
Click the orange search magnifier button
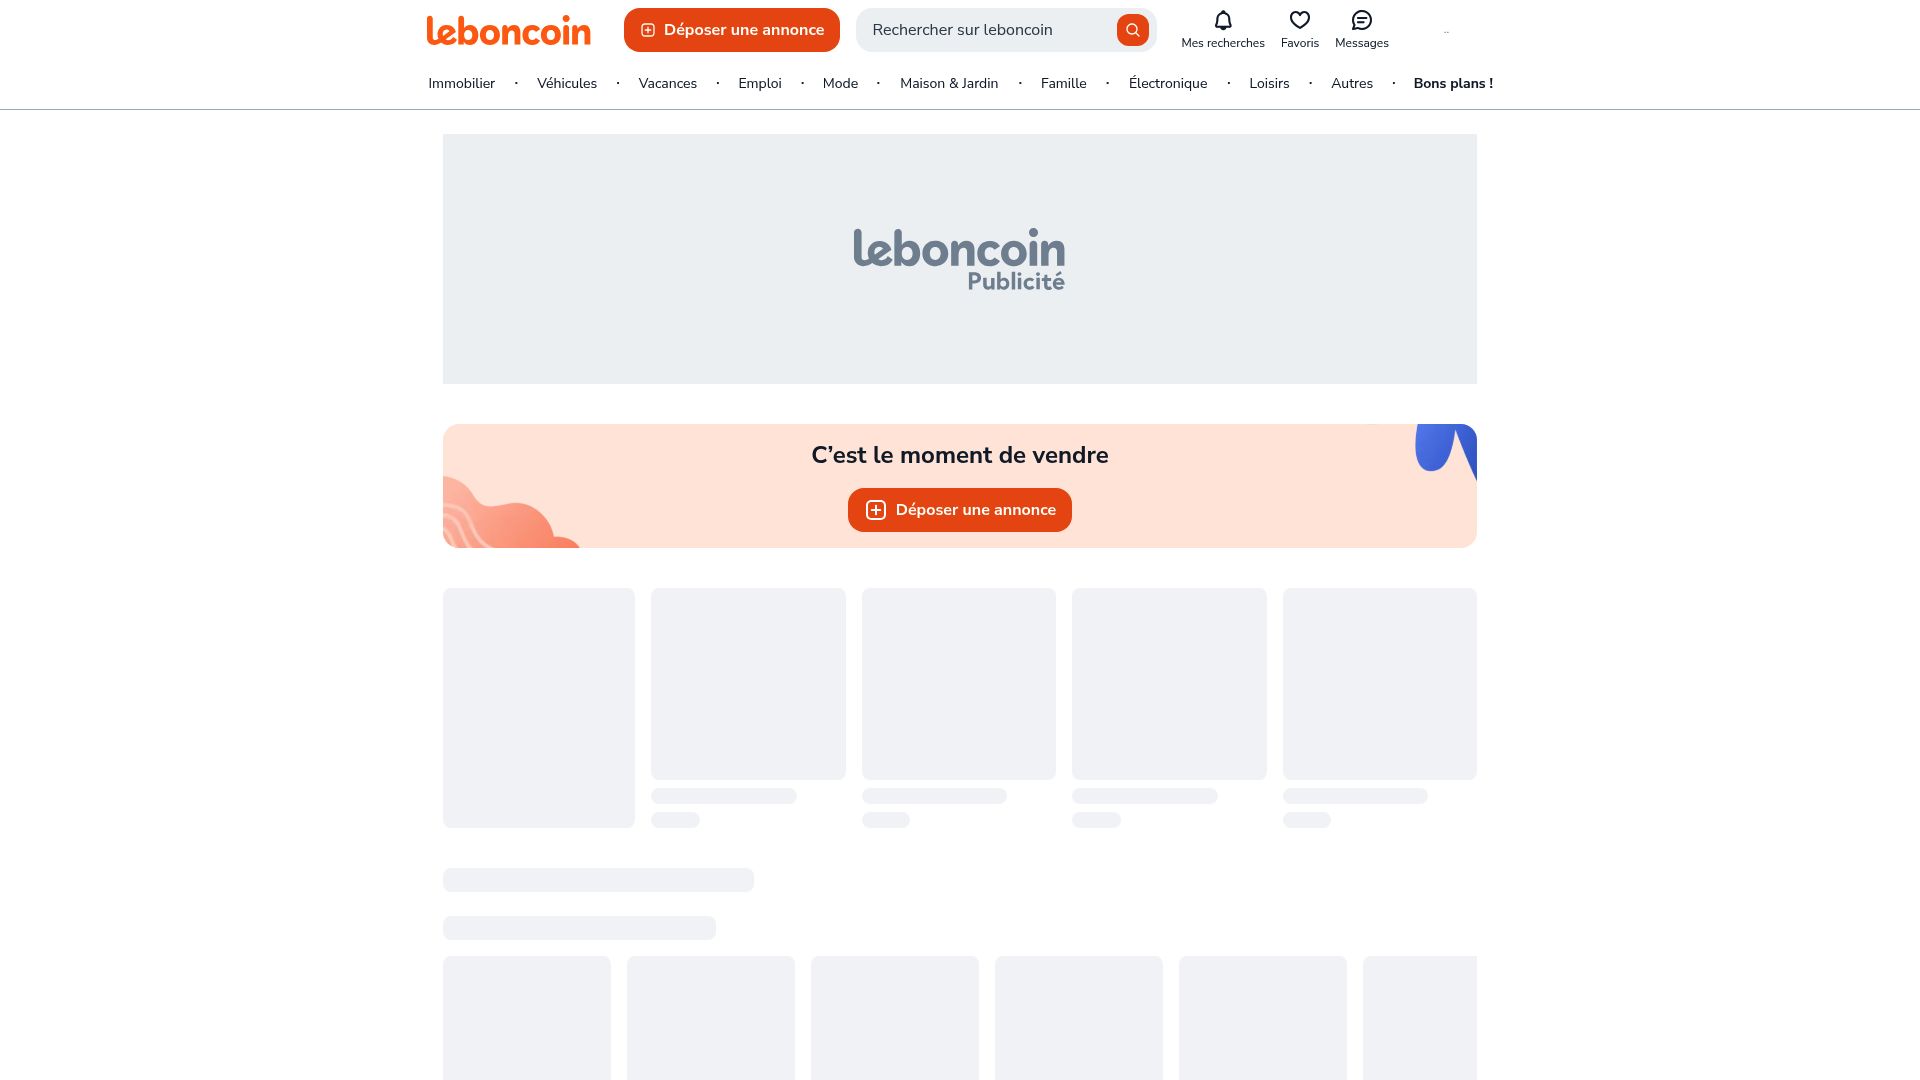(1132, 30)
